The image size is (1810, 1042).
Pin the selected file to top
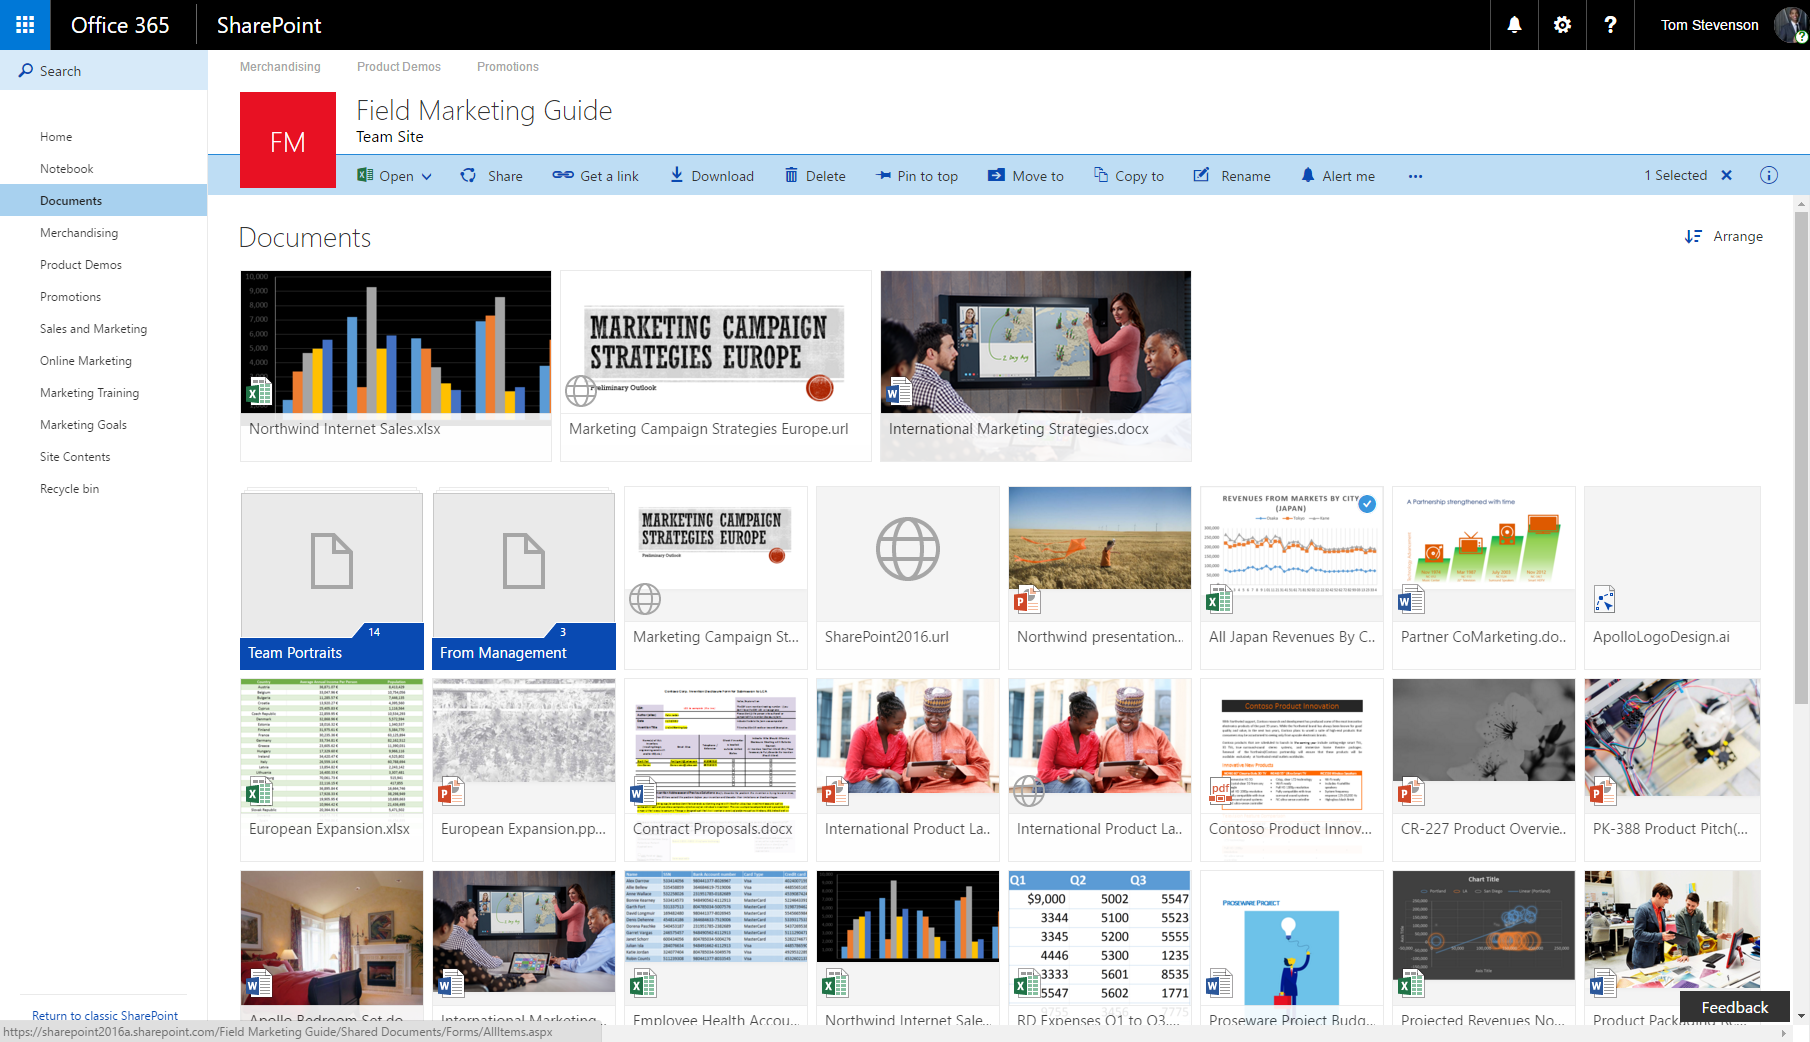click(917, 175)
